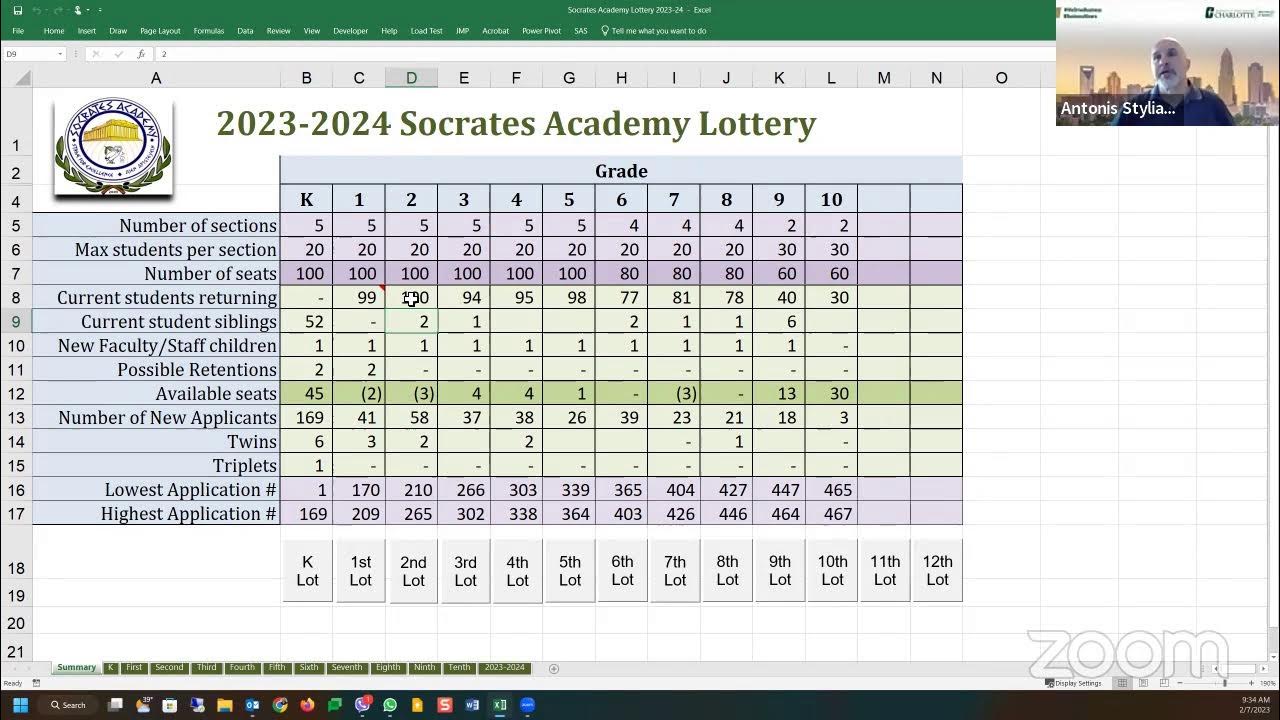Click Display Settings in status bar
1280x720 pixels.
[x=1074, y=683]
